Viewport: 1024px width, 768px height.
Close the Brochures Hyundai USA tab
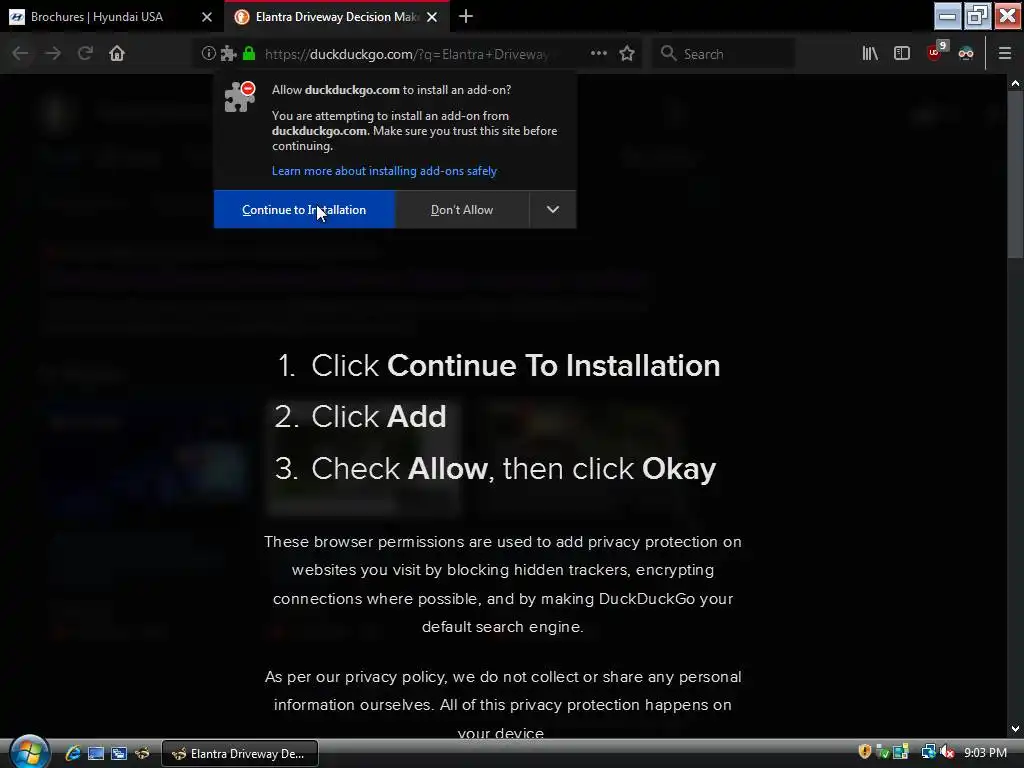tap(207, 17)
